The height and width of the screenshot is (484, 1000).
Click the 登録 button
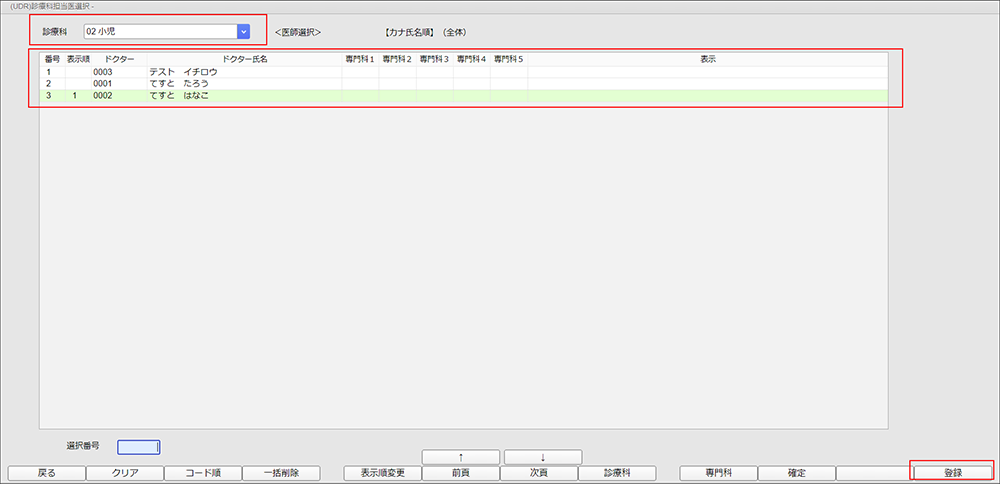[x=952, y=473]
